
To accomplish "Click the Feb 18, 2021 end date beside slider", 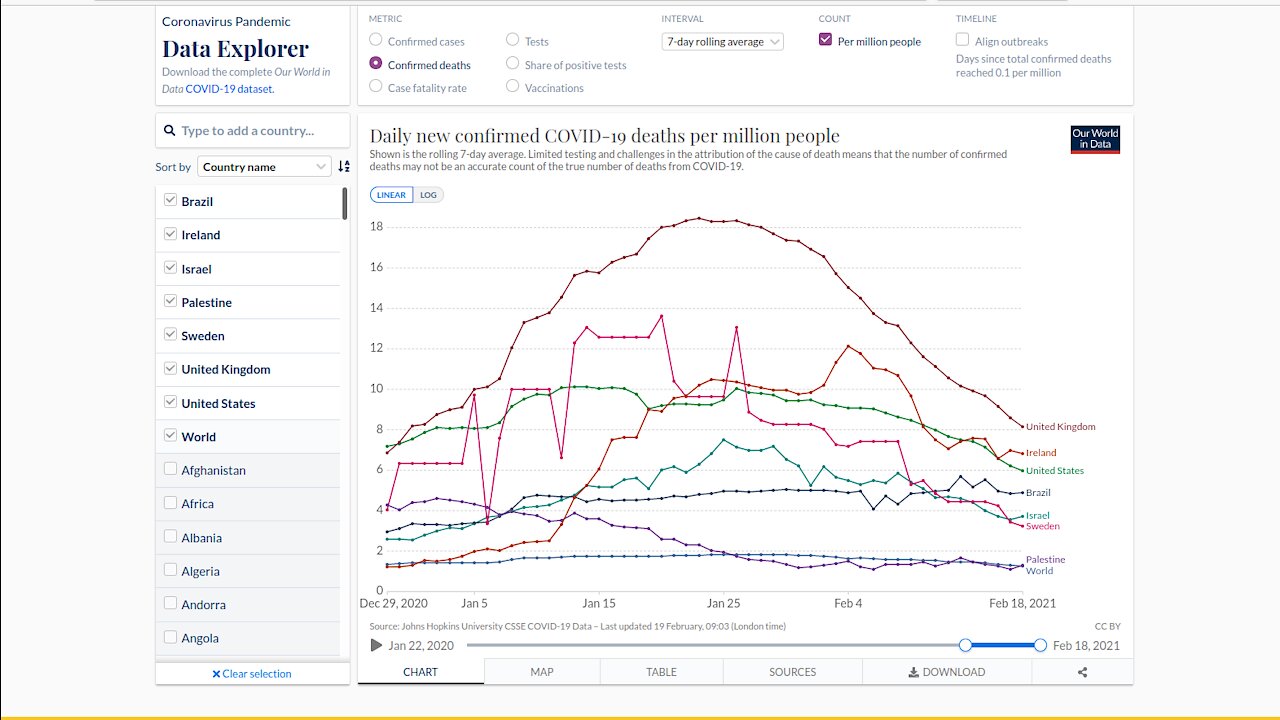I will click(1086, 646).
